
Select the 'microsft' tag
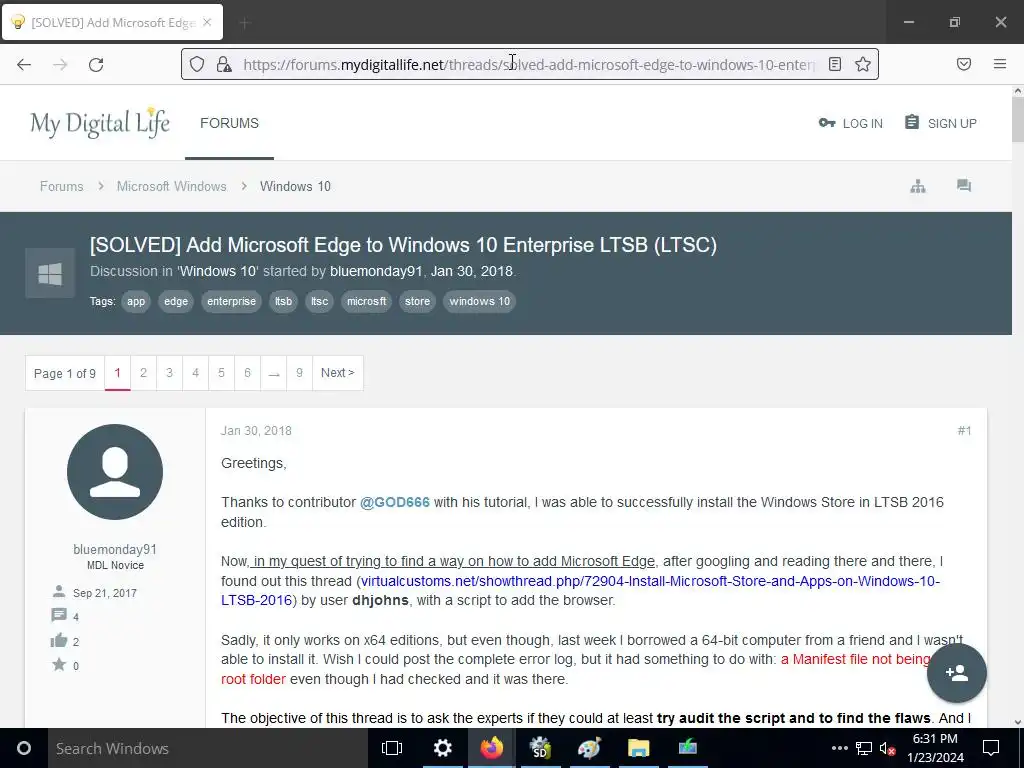[x=366, y=301]
